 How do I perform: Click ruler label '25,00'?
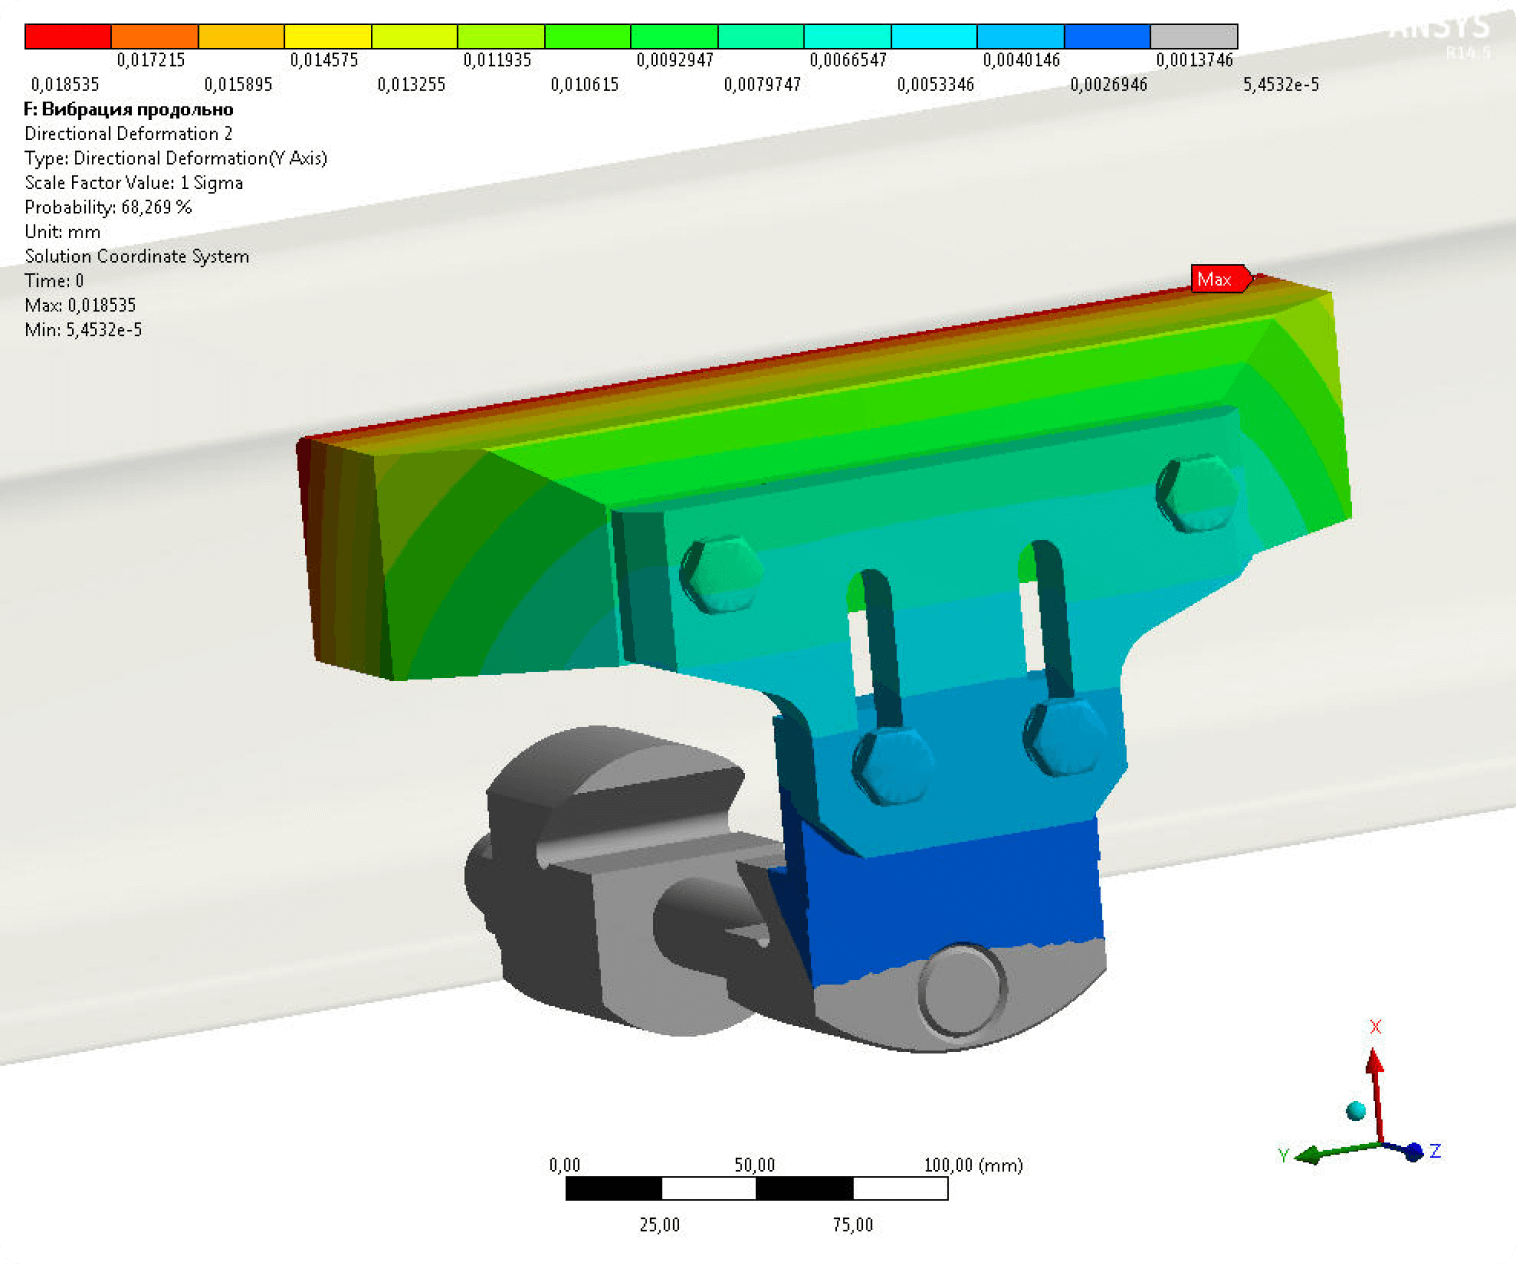(659, 1225)
